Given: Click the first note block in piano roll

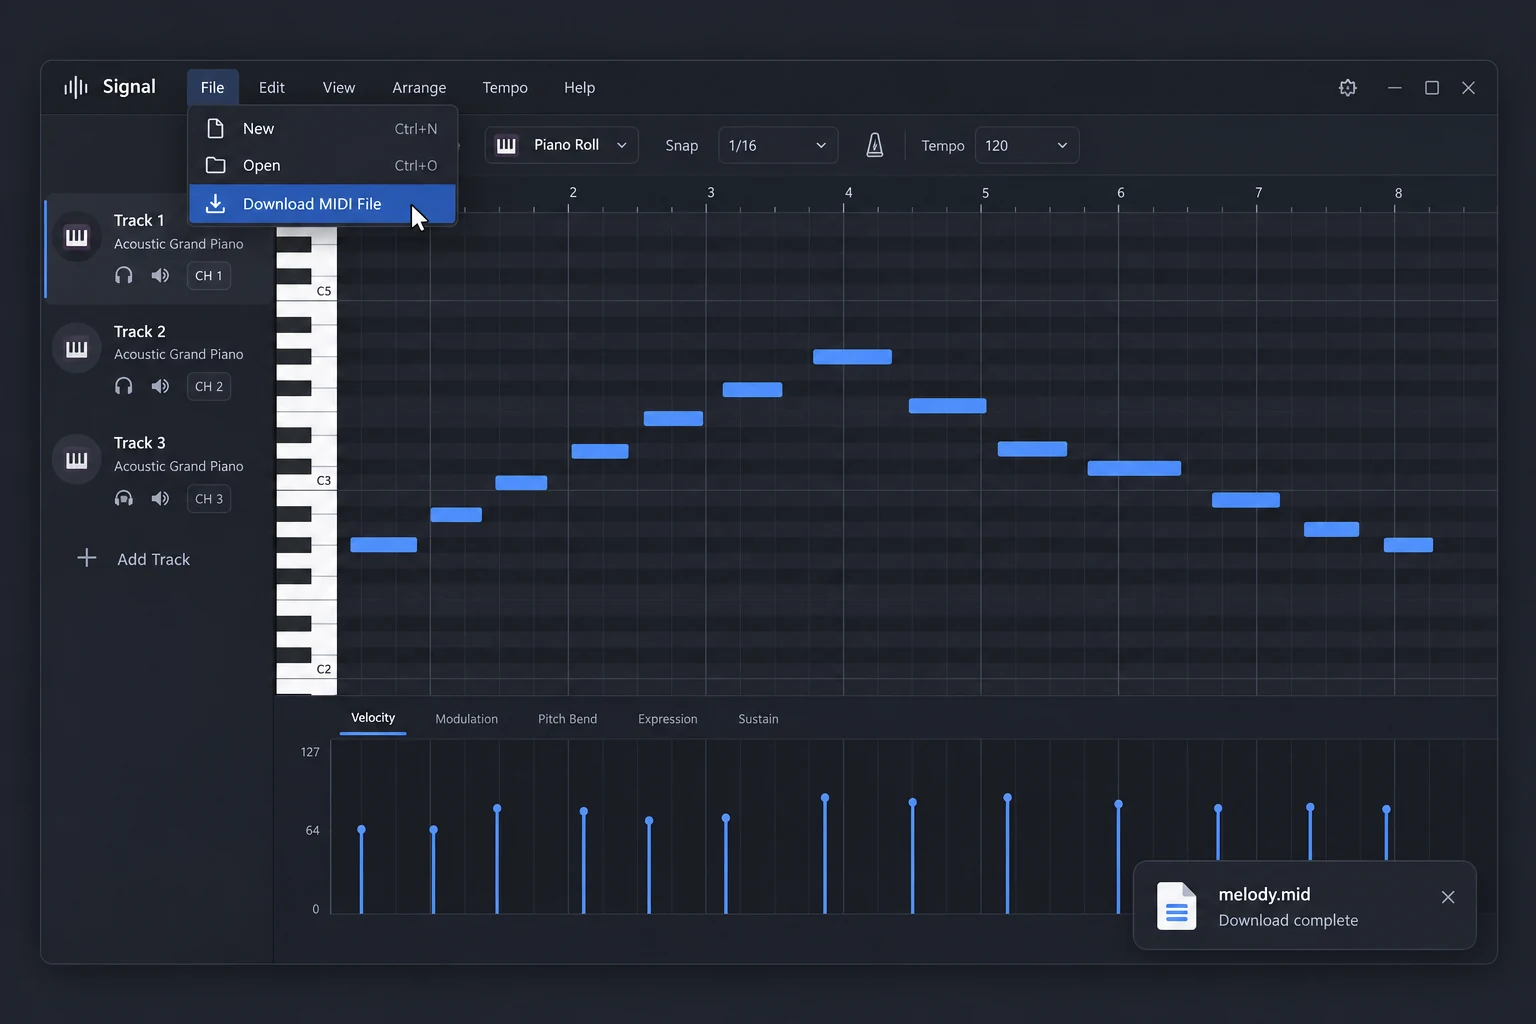Looking at the screenshot, I should [x=383, y=545].
